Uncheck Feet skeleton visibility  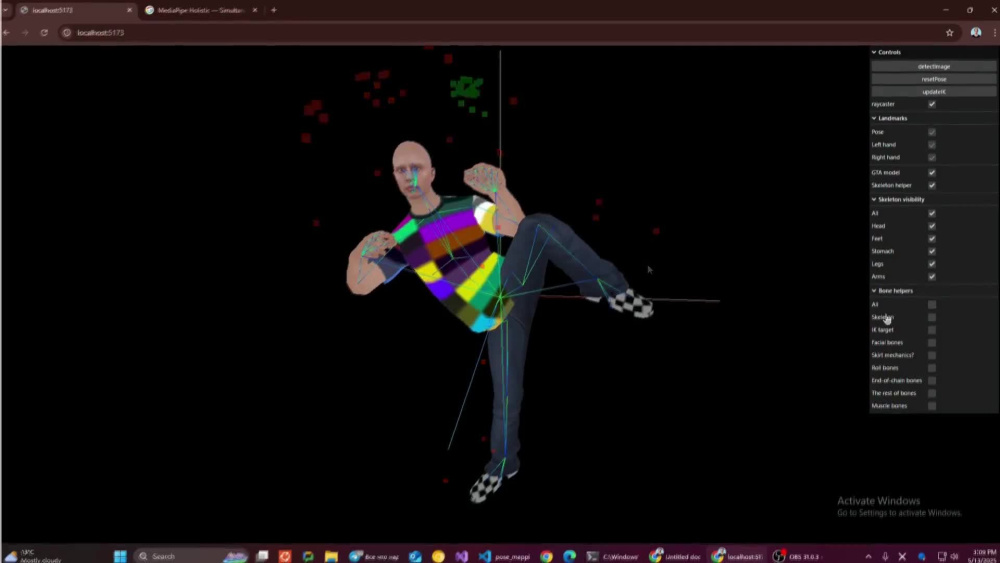(x=932, y=238)
